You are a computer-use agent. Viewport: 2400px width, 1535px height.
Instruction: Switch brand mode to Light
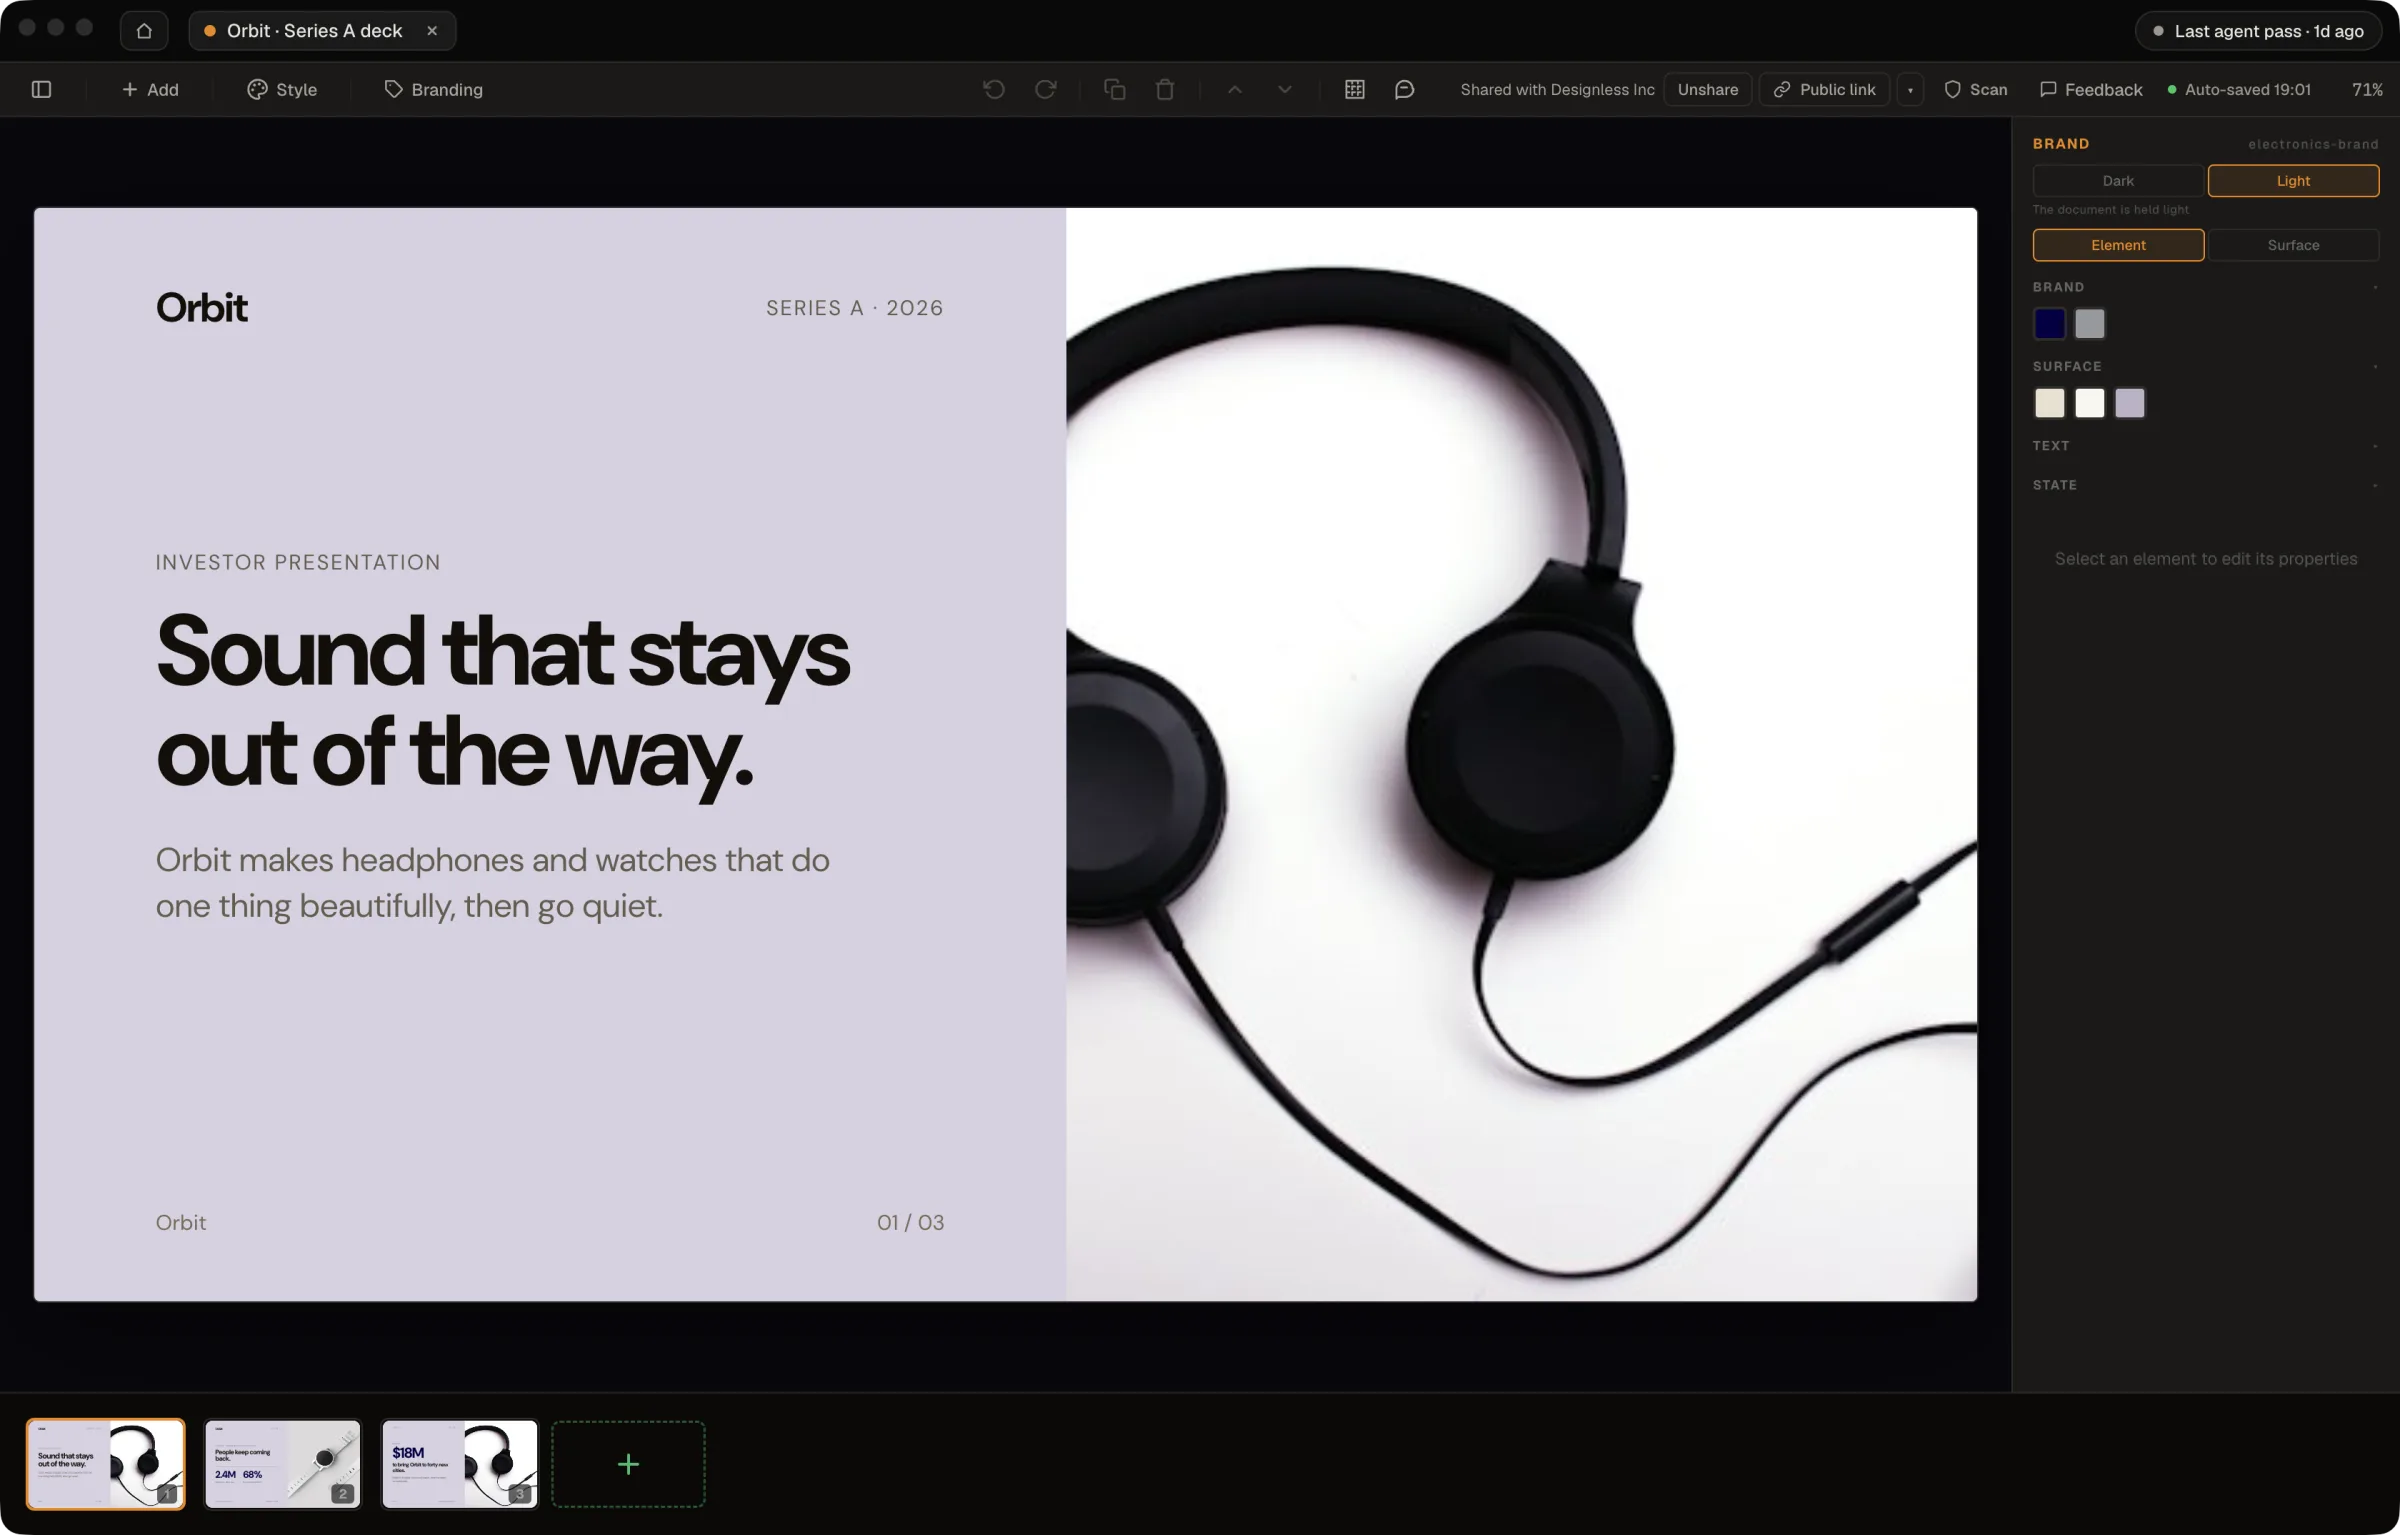2293,181
